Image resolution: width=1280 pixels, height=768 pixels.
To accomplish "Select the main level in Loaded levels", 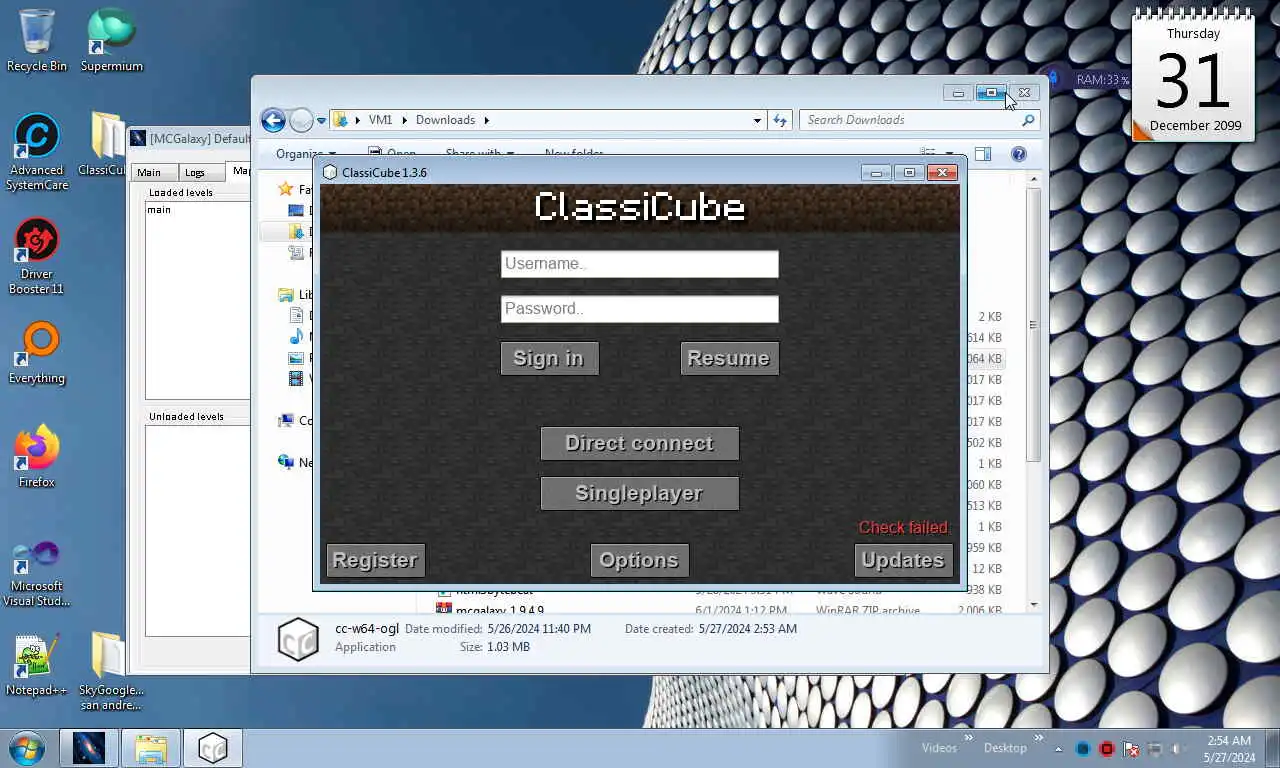I will (x=159, y=210).
